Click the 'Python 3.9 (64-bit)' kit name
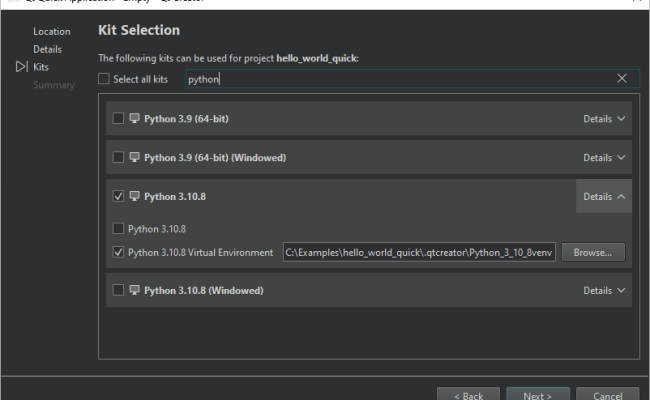 [186, 119]
